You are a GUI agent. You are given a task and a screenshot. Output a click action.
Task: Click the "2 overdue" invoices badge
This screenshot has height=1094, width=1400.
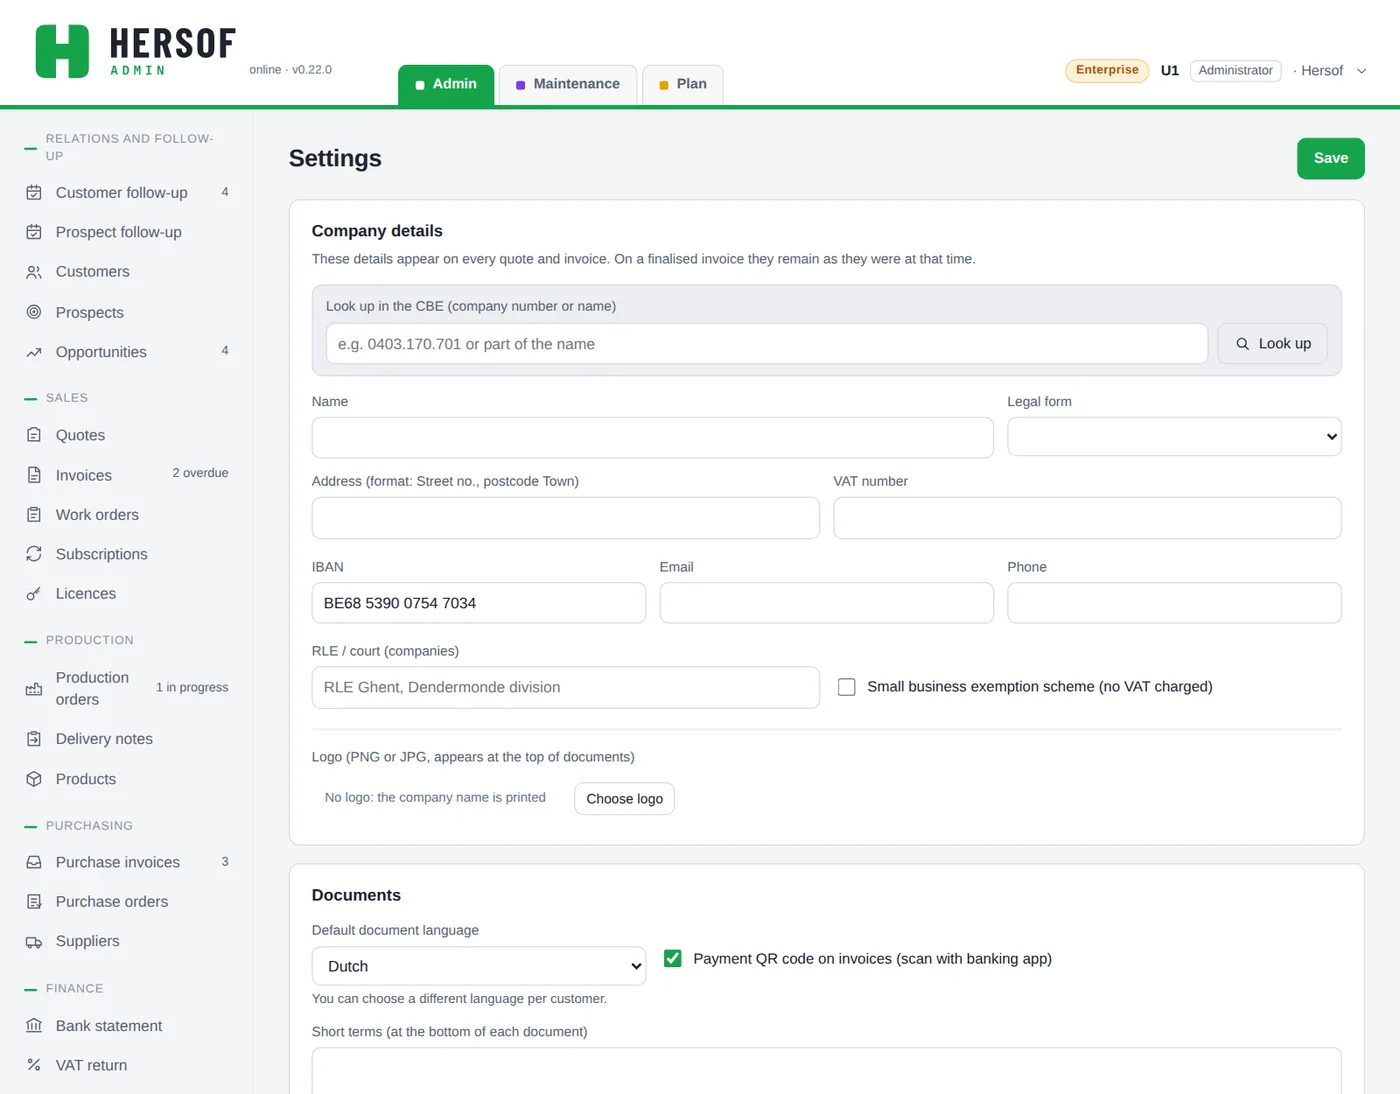pos(200,474)
